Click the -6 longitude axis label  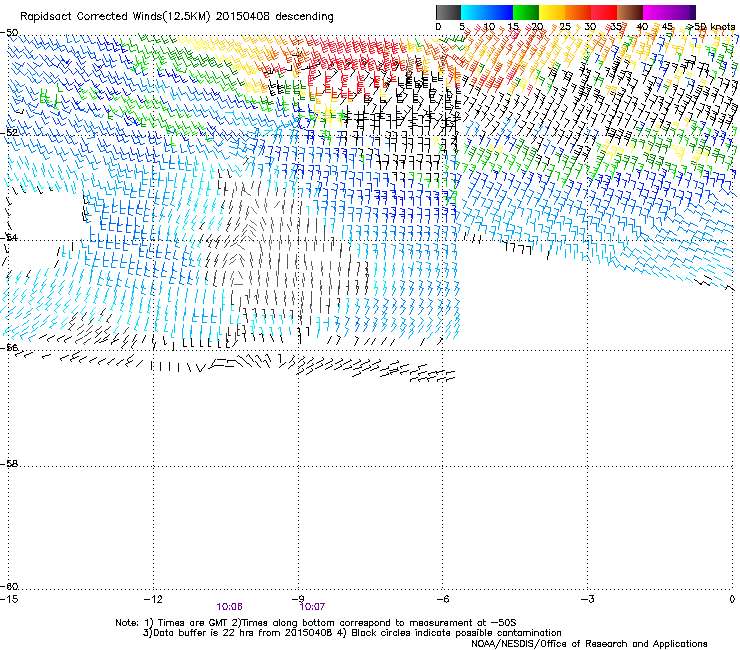[x=442, y=599]
